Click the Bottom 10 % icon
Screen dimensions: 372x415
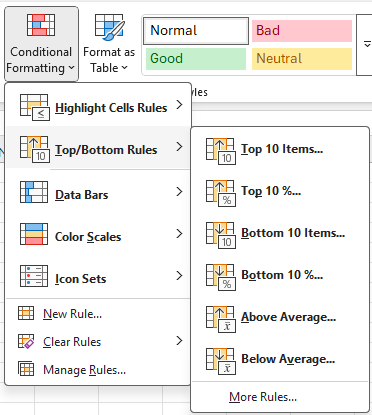click(x=221, y=277)
